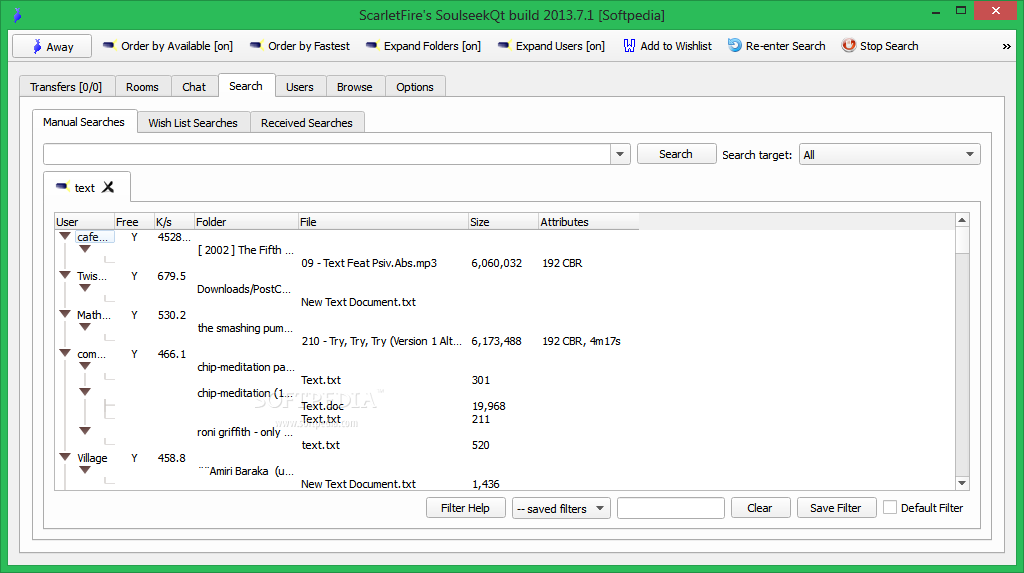
Task: Select the 'text' search results tab
Action: [x=84, y=188]
